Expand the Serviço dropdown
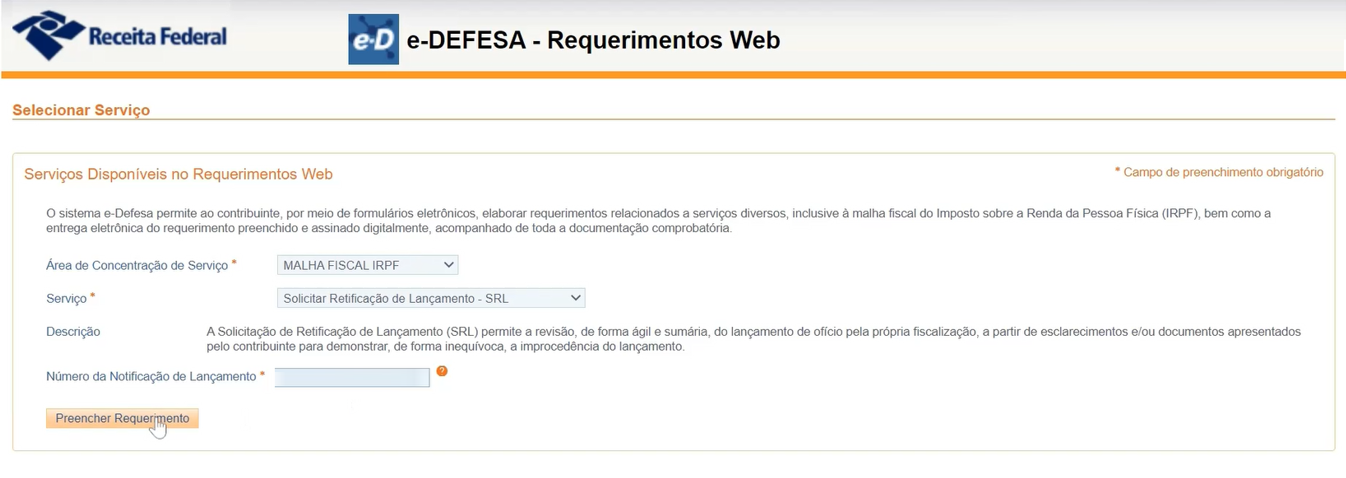This screenshot has height=478, width=1346. (x=431, y=298)
